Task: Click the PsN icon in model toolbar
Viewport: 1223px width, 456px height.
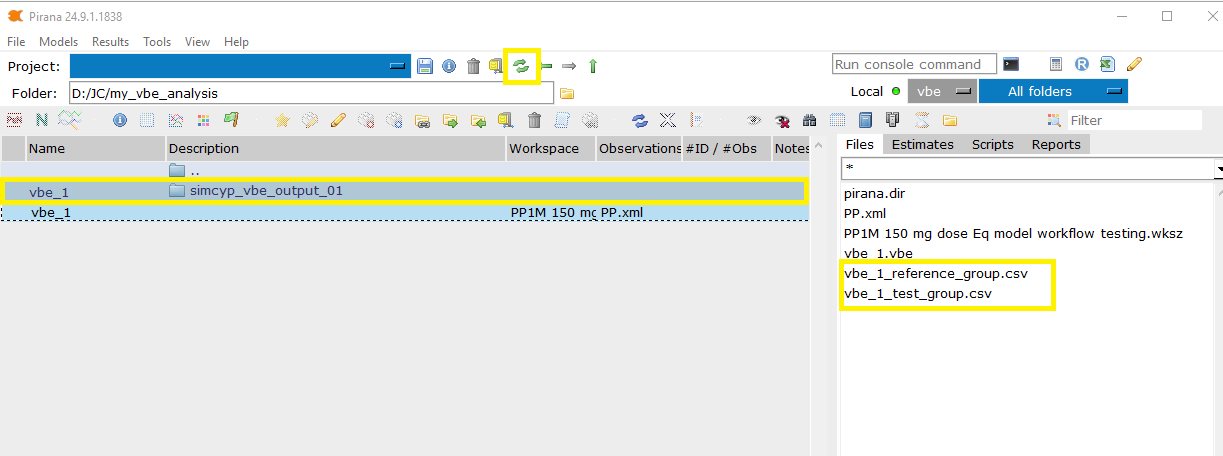Action: [x=14, y=120]
